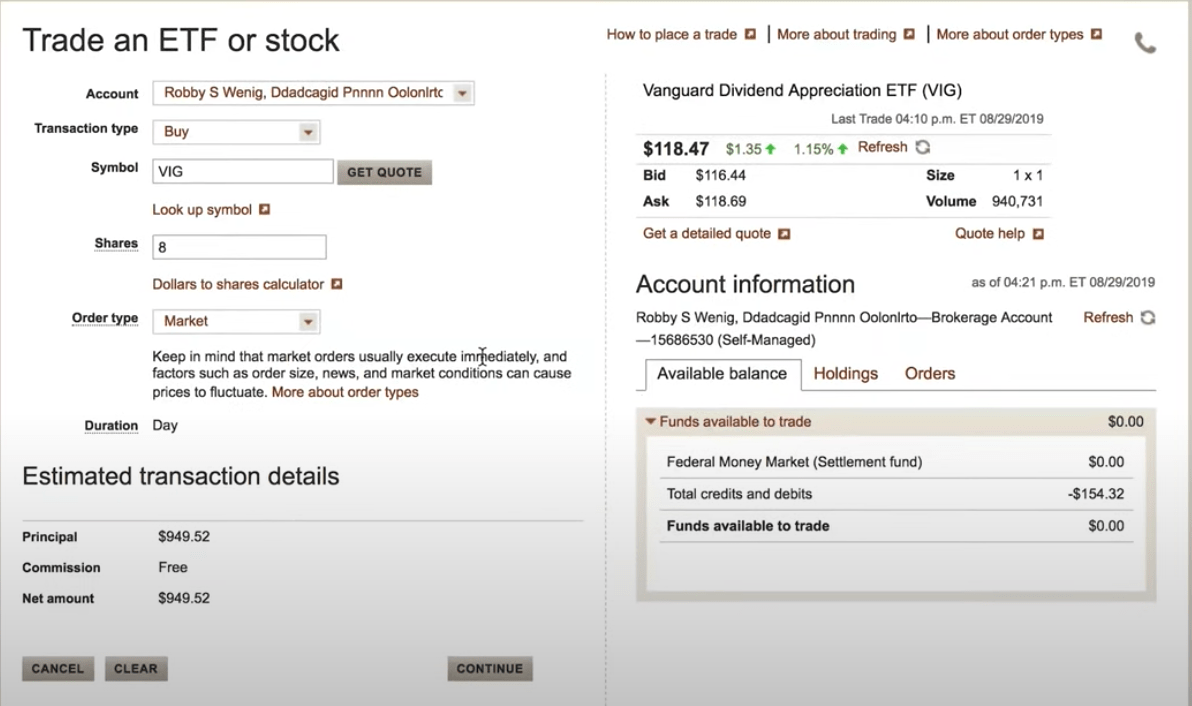Screen dimensions: 1192x706
Task: Click the Size value 1 x 1
Action: 1028,176
